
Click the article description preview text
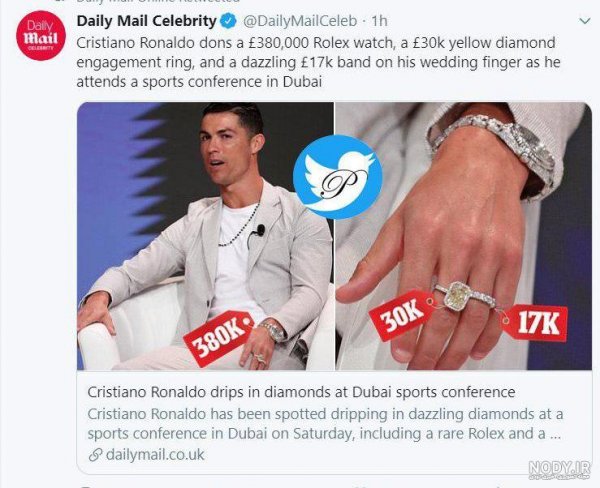[x=325, y=424]
